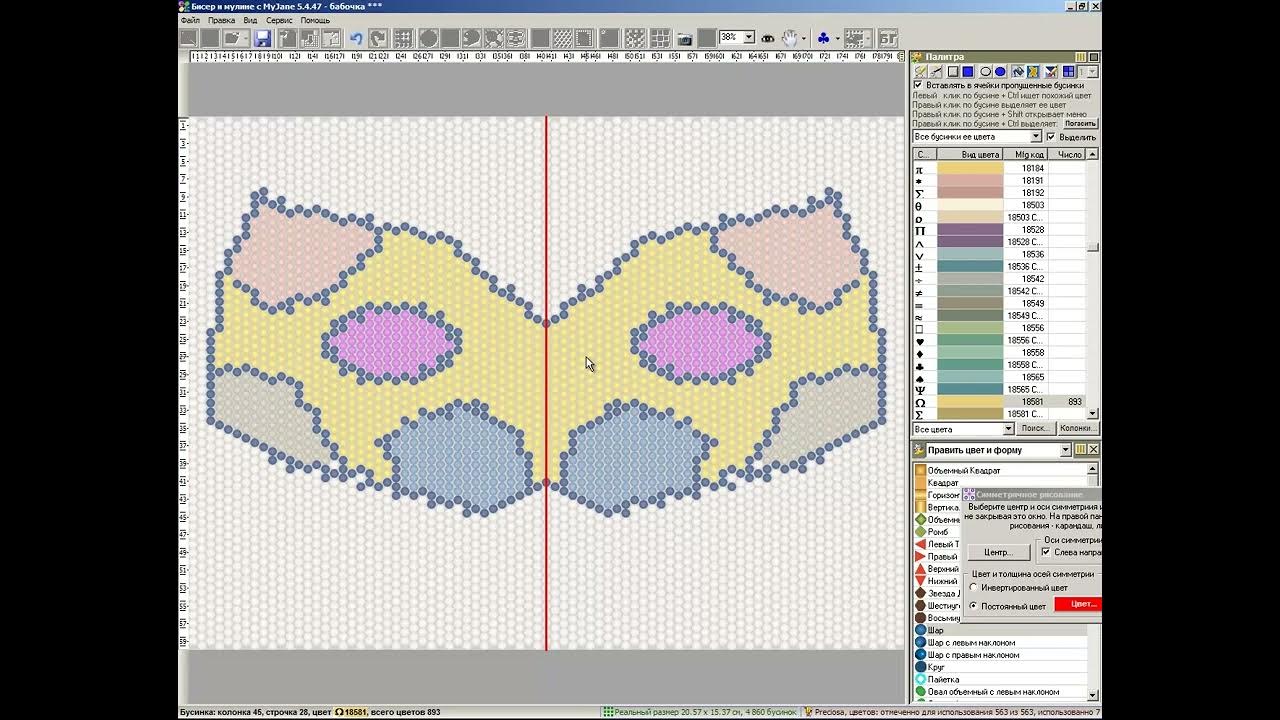Image resolution: width=1280 pixels, height=720 pixels.
Task: Select empty ellipse palette tool
Action: point(985,72)
